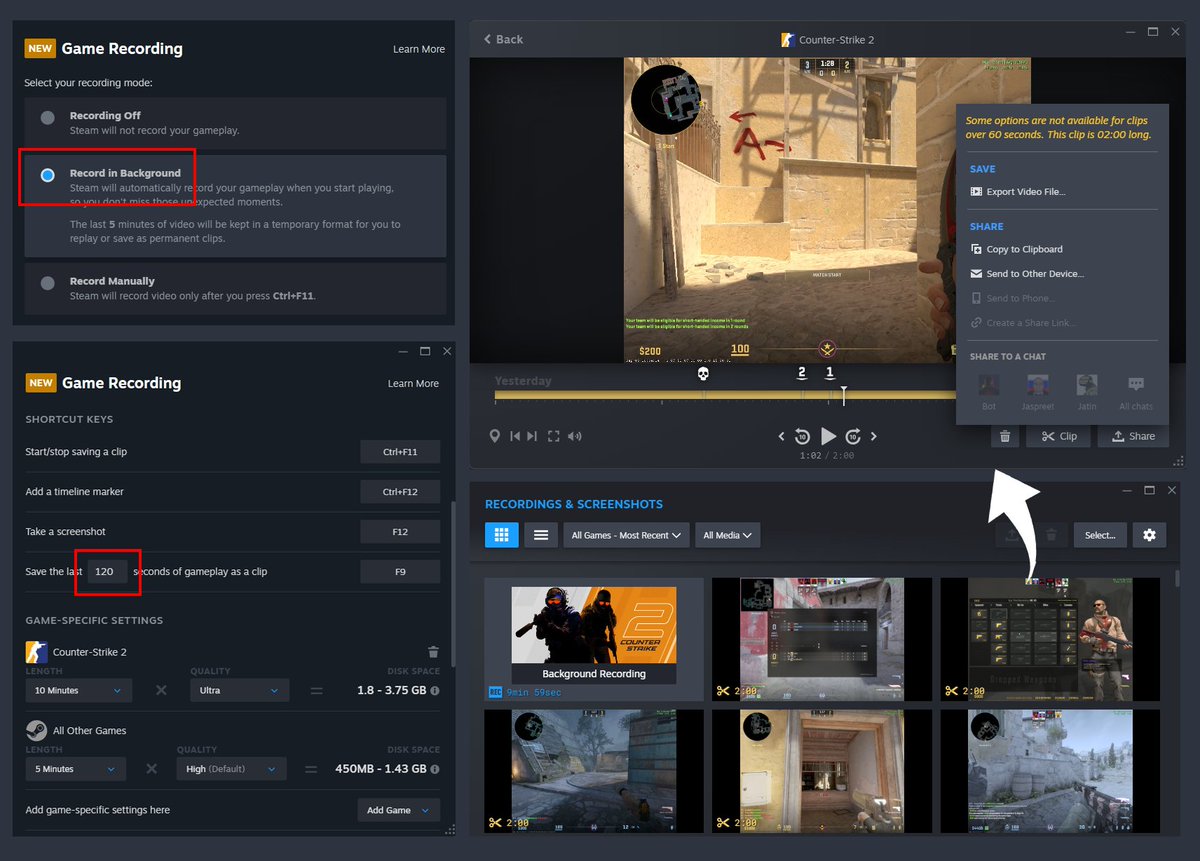
Task: Click the Share button above the timeline
Action: tap(1133, 435)
